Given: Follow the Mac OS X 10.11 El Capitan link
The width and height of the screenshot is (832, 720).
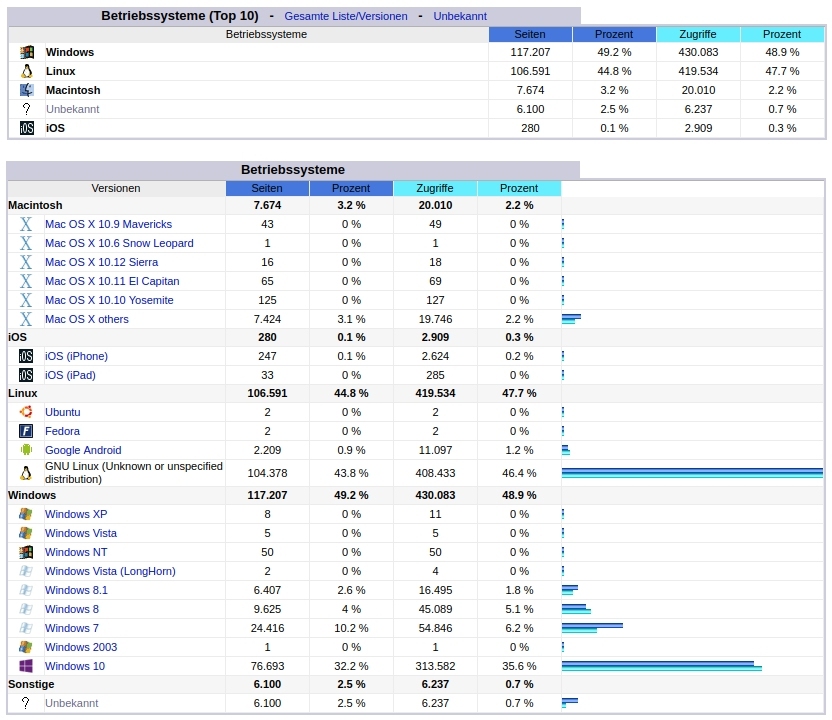Looking at the screenshot, I should tap(112, 281).
